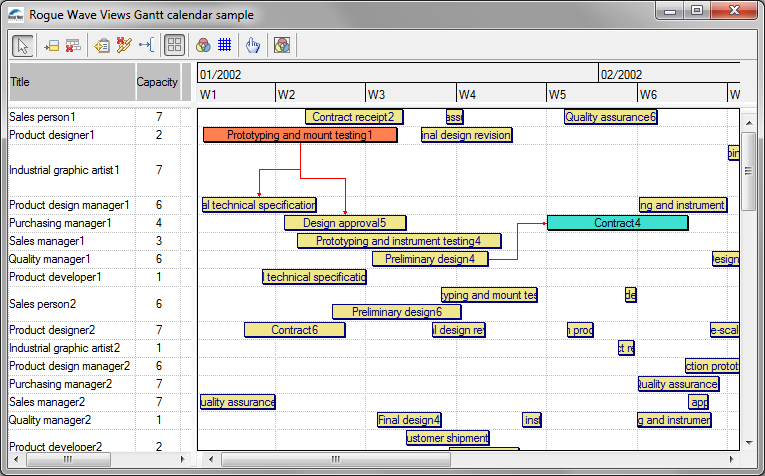Select the turquoise Contract4 activity bar

tap(617, 223)
